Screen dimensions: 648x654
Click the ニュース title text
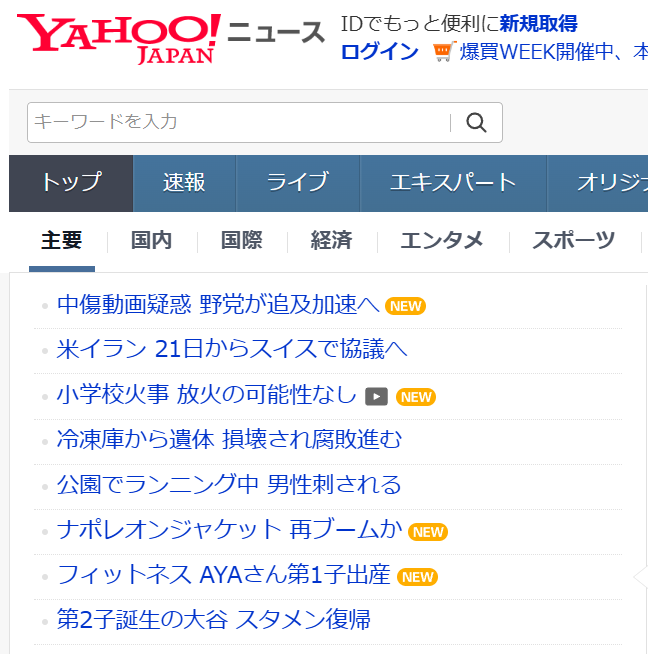point(276,33)
